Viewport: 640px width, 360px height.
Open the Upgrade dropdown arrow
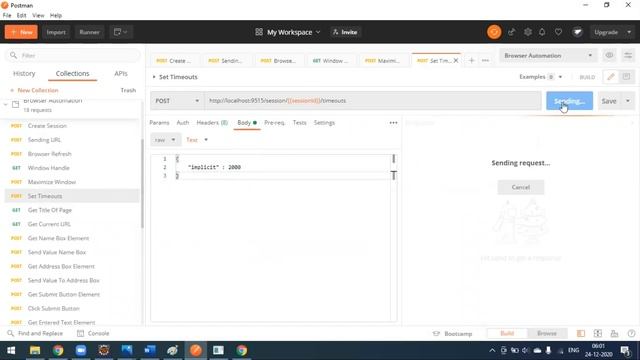pos(629,32)
